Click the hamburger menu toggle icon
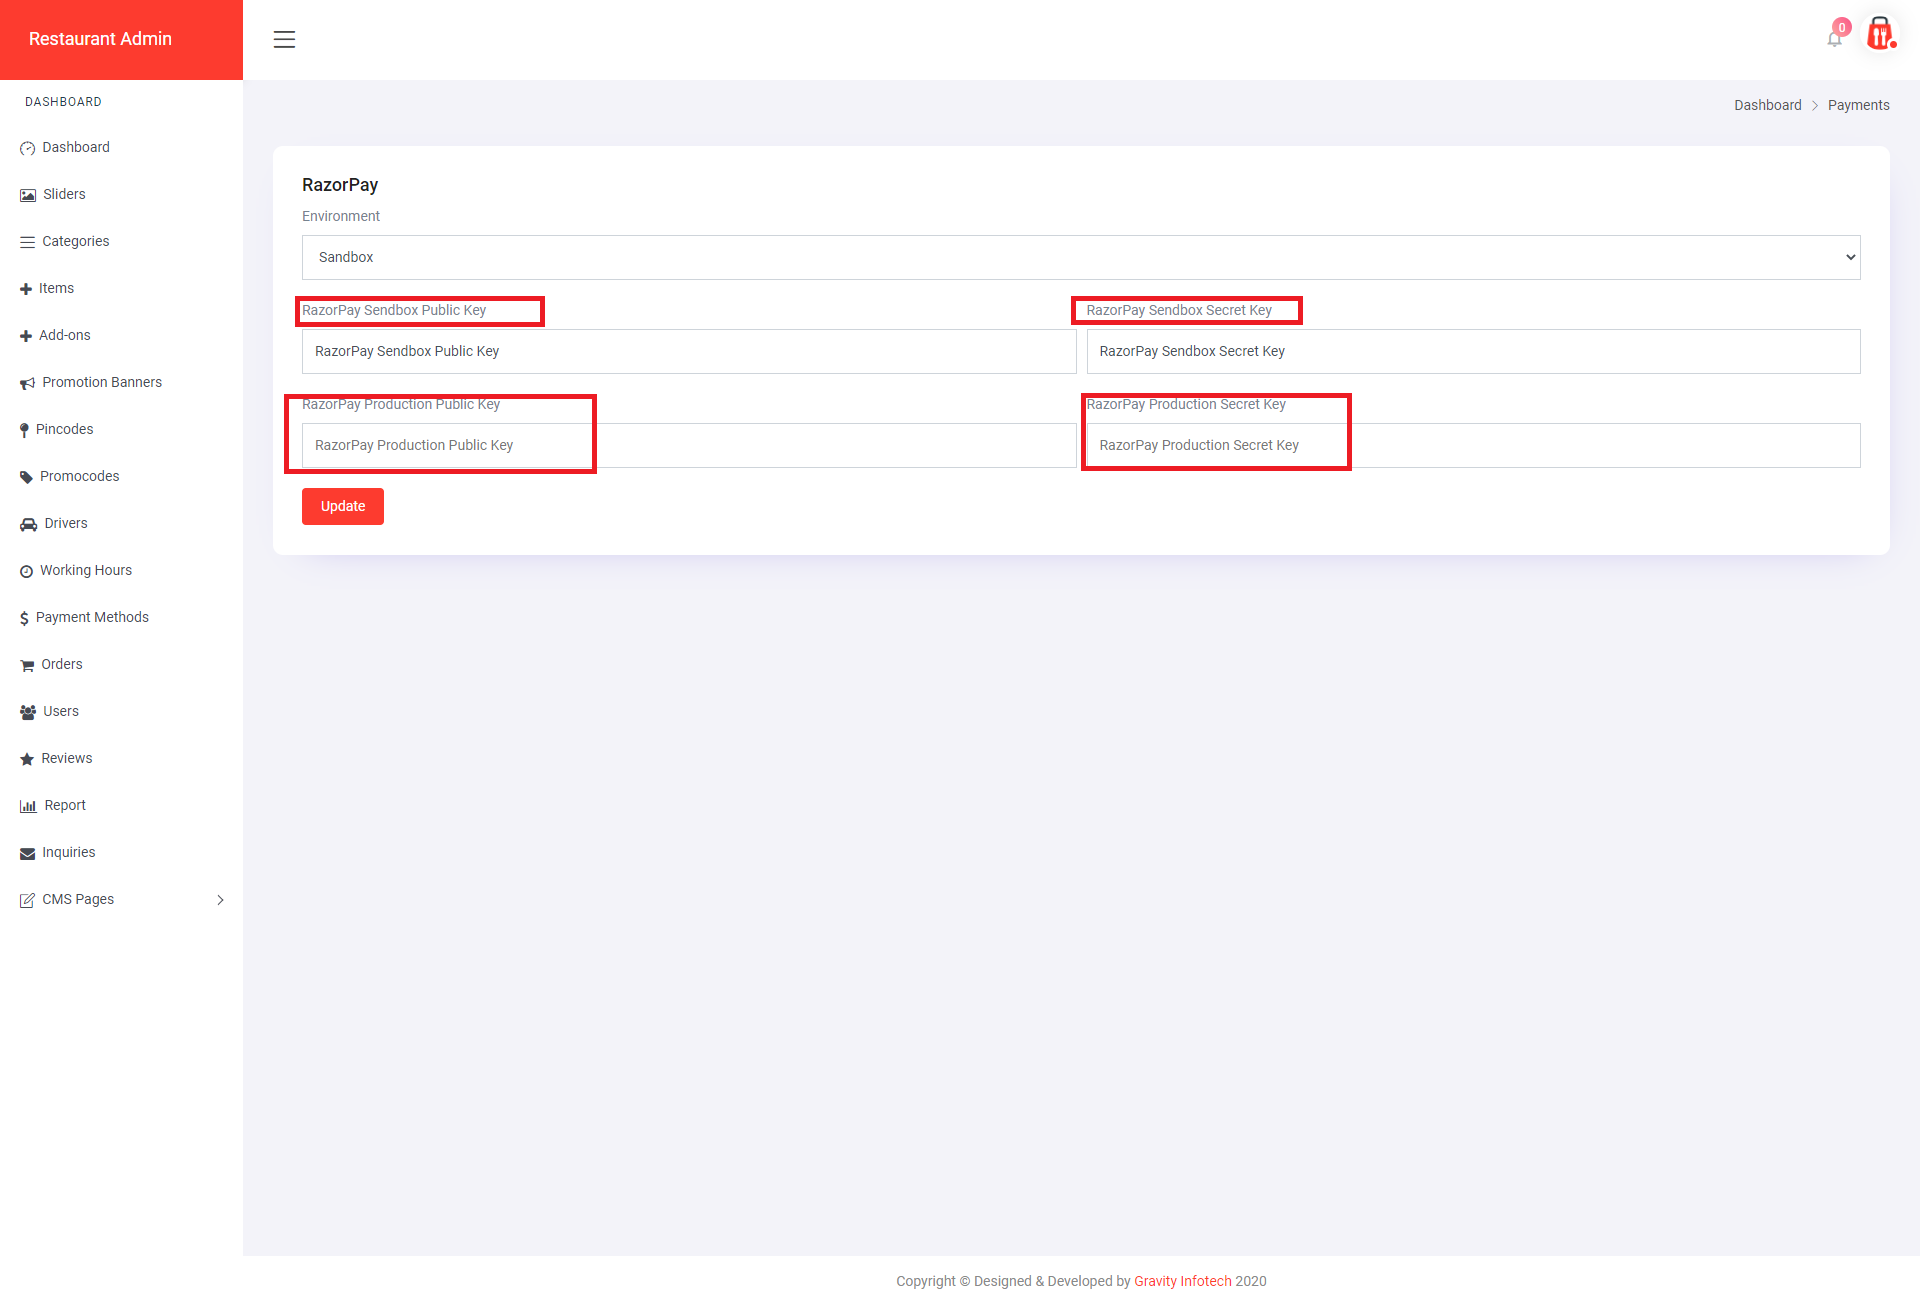 click(284, 39)
